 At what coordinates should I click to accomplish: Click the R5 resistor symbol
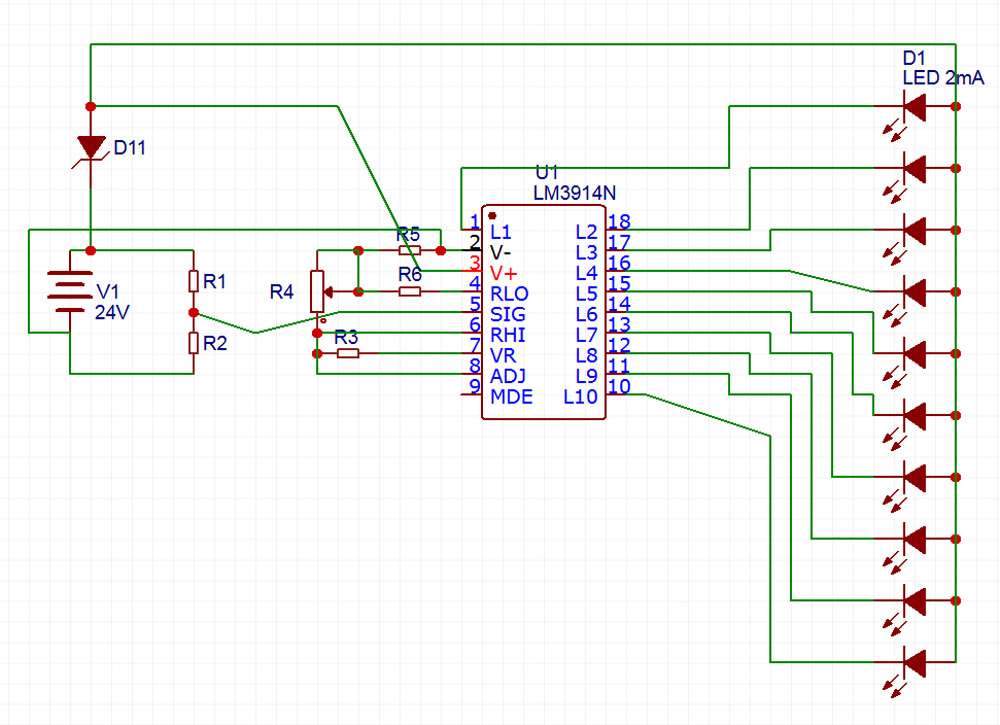[409, 251]
